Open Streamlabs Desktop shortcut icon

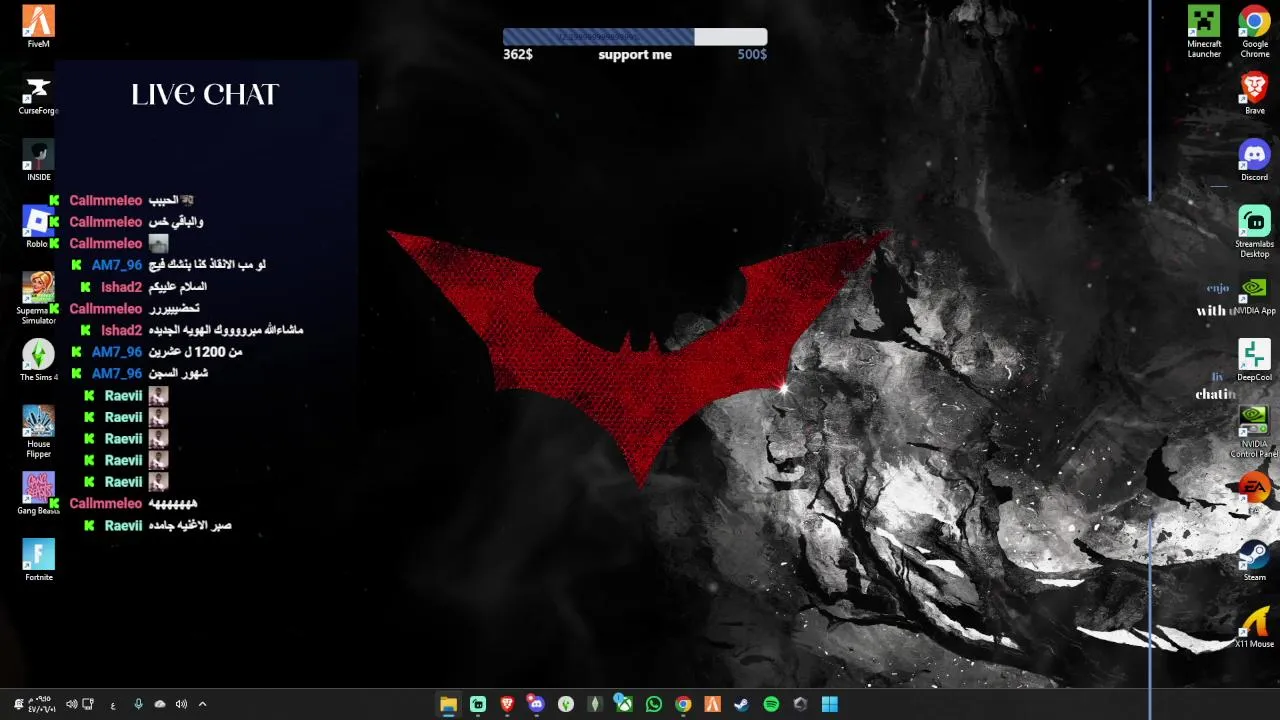[1254, 231]
